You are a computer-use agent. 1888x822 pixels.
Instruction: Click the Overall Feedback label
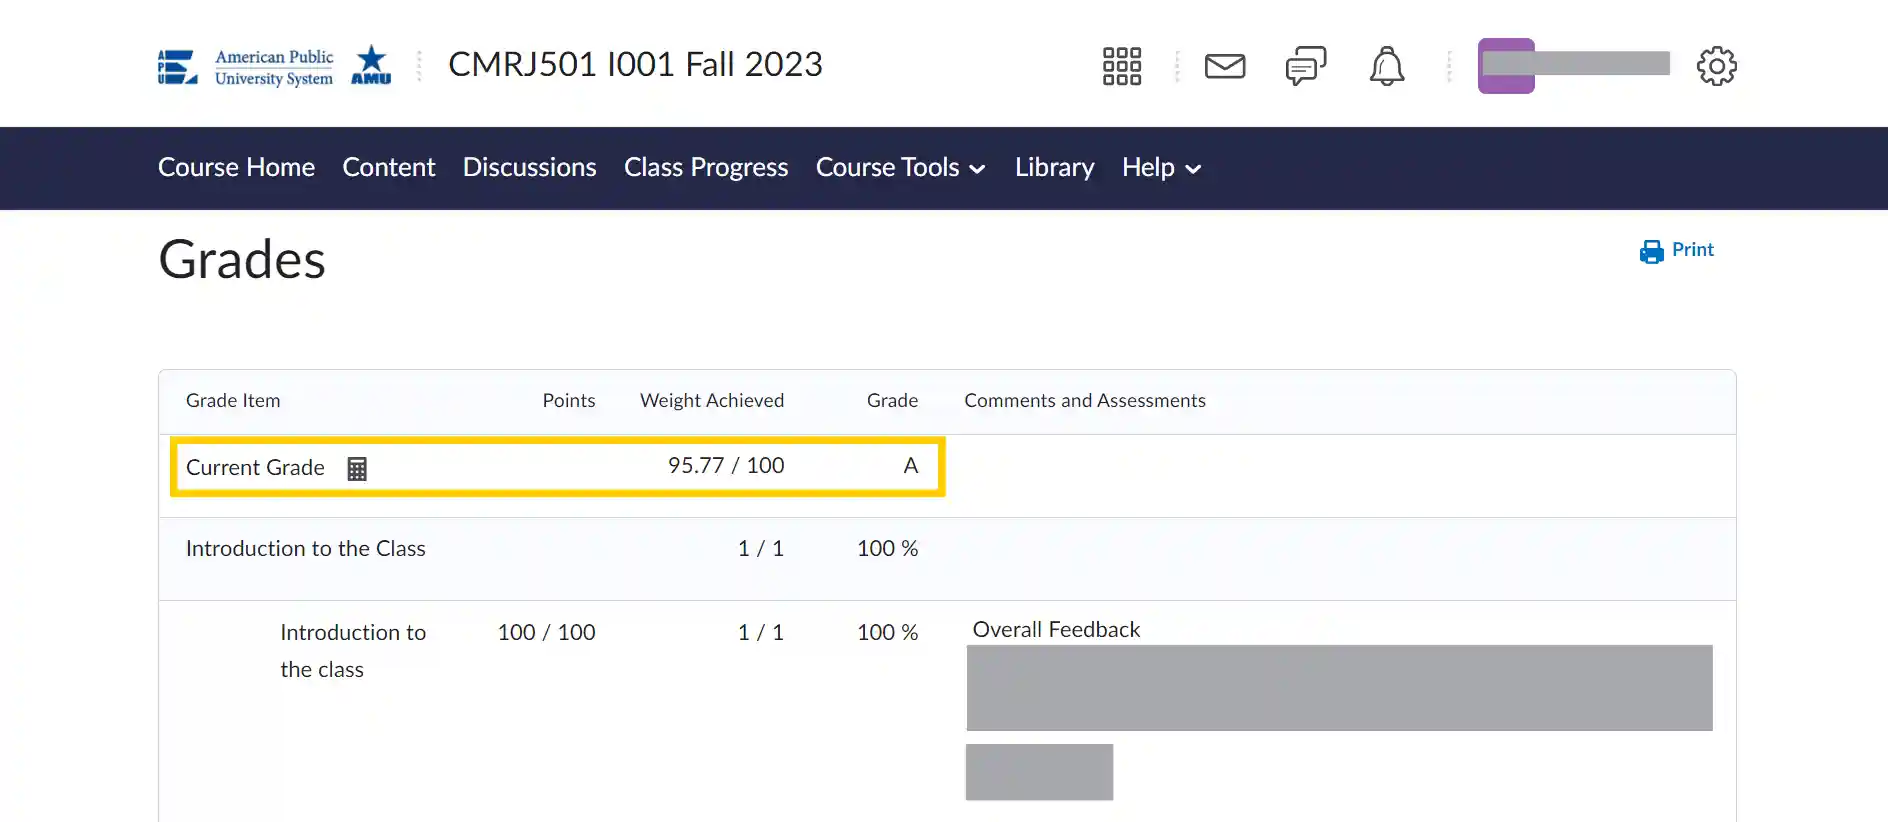(1056, 630)
